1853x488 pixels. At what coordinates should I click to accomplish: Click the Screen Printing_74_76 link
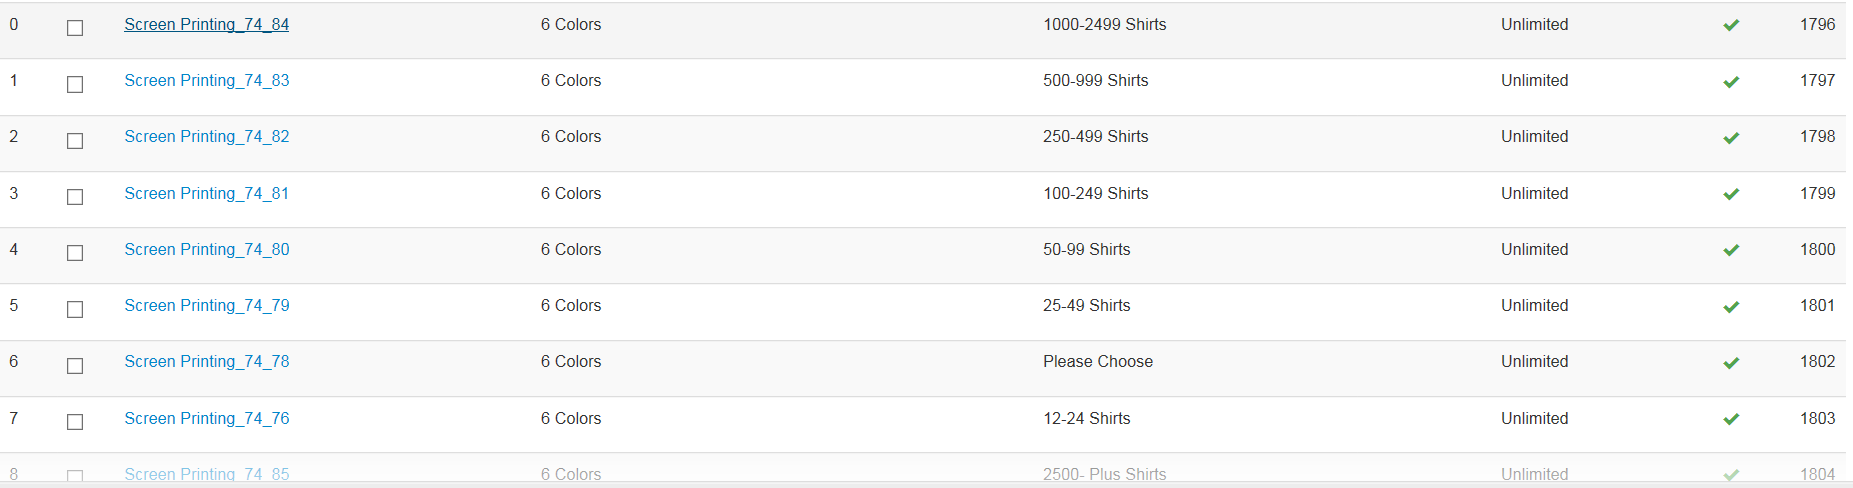206,418
